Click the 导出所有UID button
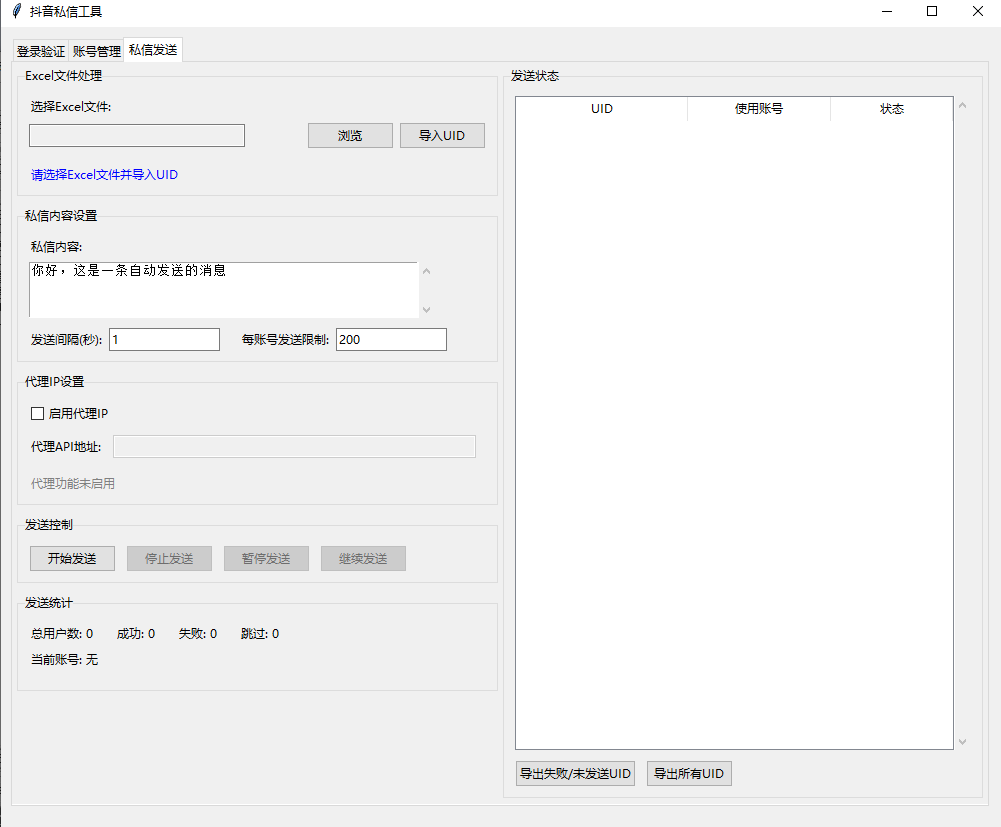Image resolution: width=1001 pixels, height=827 pixels. pyautogui.click(x=688, y=773)
